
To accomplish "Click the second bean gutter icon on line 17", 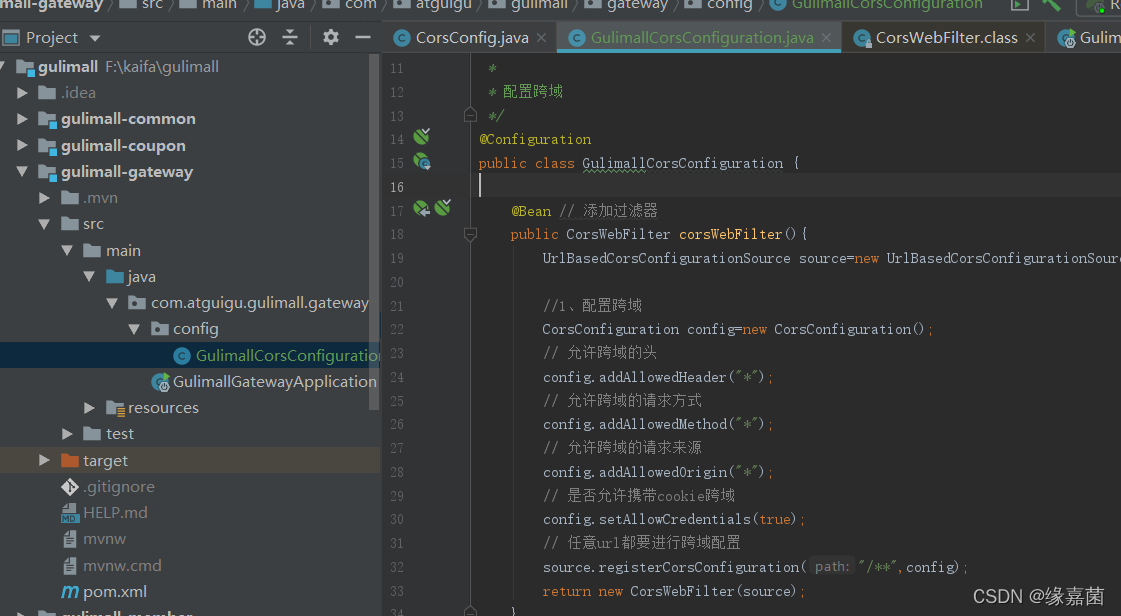I will [443, 208].
